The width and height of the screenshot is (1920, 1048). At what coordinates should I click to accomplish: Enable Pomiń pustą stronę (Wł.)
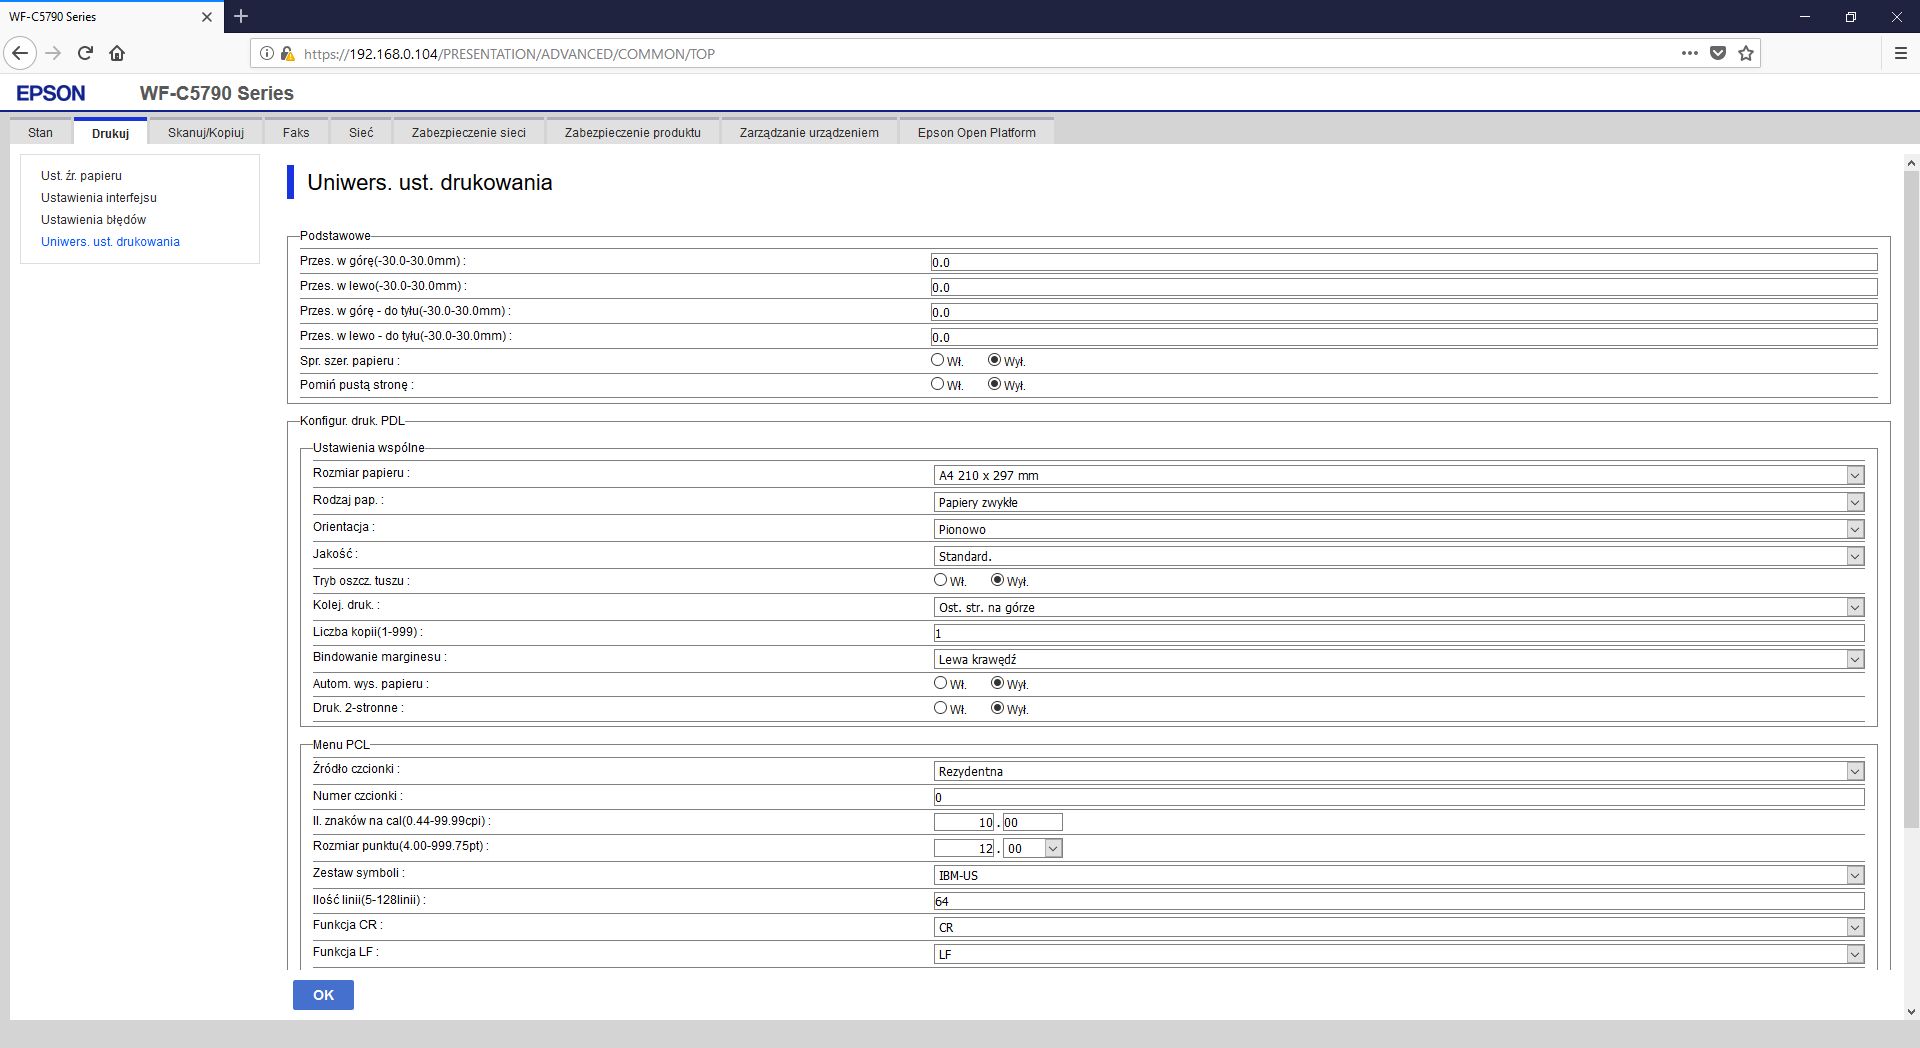(x=938, y=384)
